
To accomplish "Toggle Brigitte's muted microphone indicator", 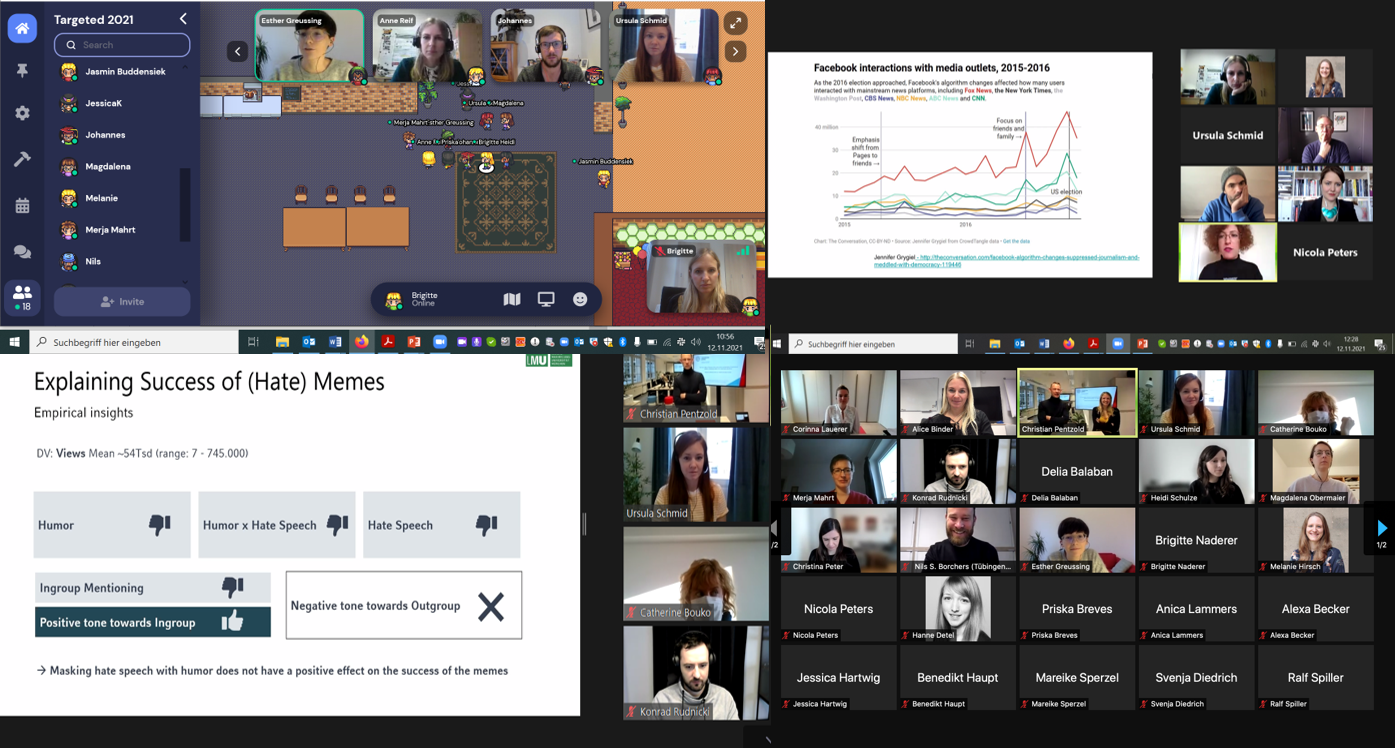I will [660, 251].
